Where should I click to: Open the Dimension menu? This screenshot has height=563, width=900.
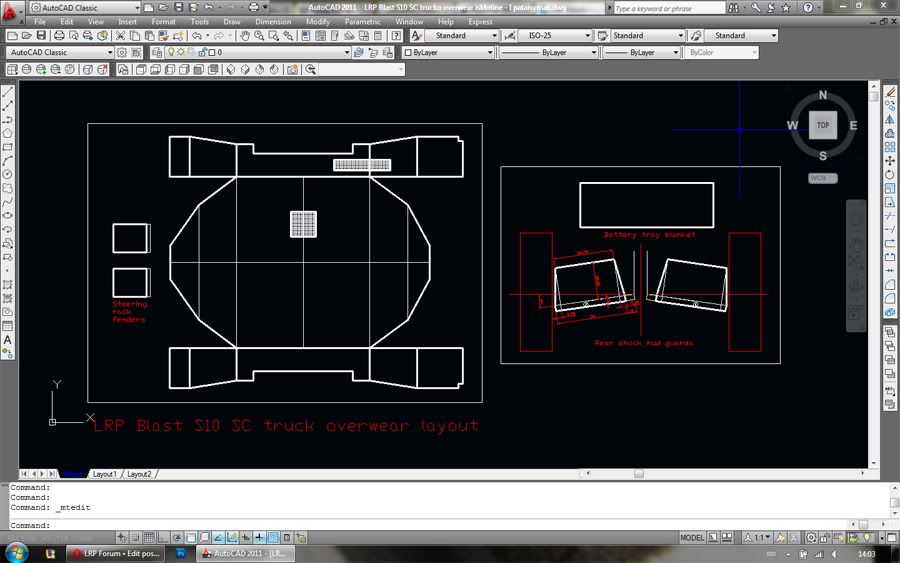[x=273, y=22]
